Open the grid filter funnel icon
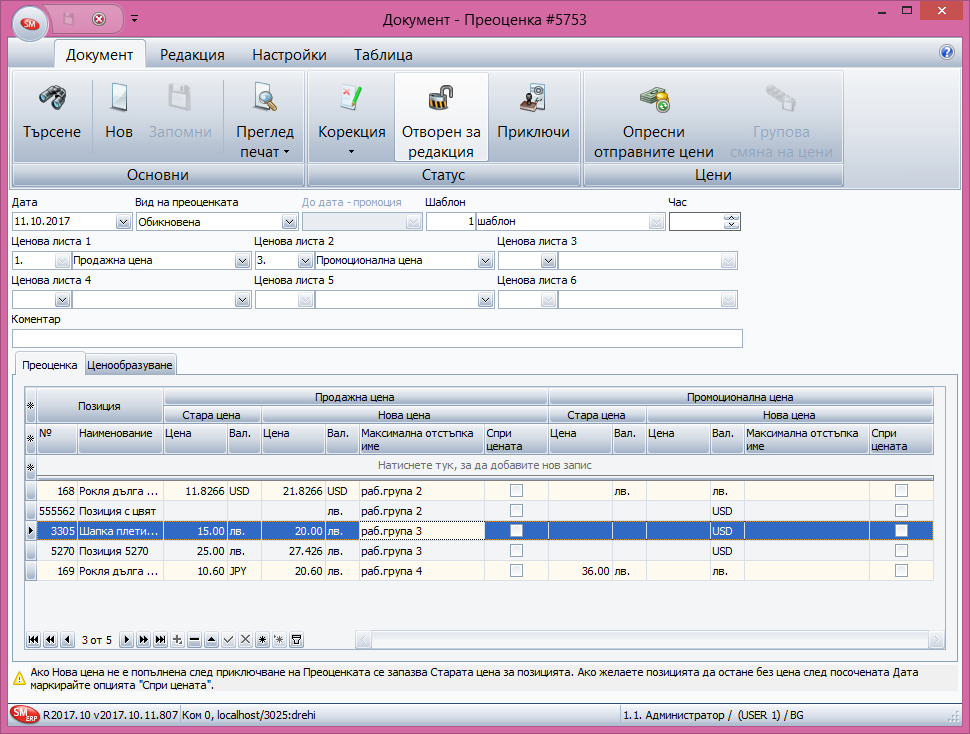 click(296, 639)
